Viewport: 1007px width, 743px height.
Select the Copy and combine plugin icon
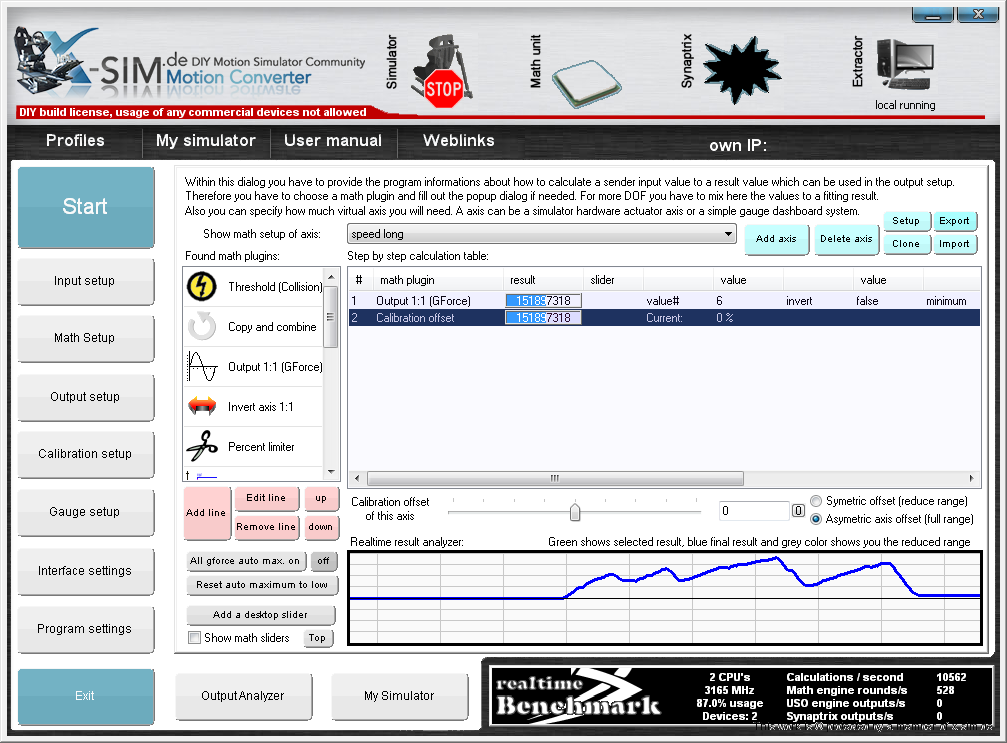pos(202,327)
